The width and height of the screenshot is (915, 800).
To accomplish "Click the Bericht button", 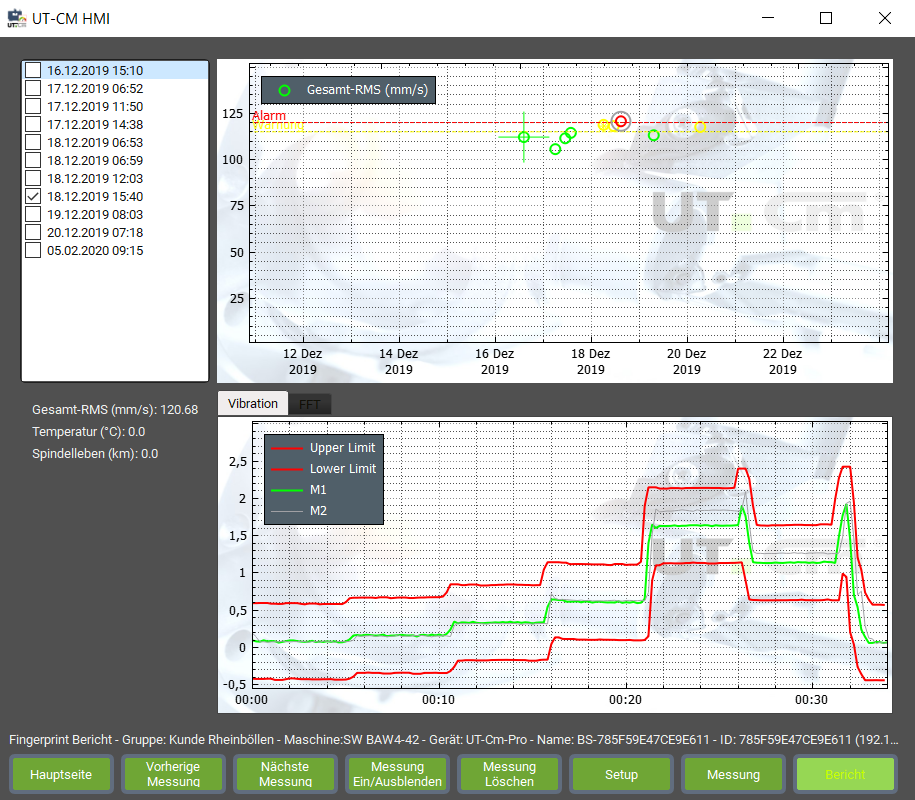I will point(845,774).
